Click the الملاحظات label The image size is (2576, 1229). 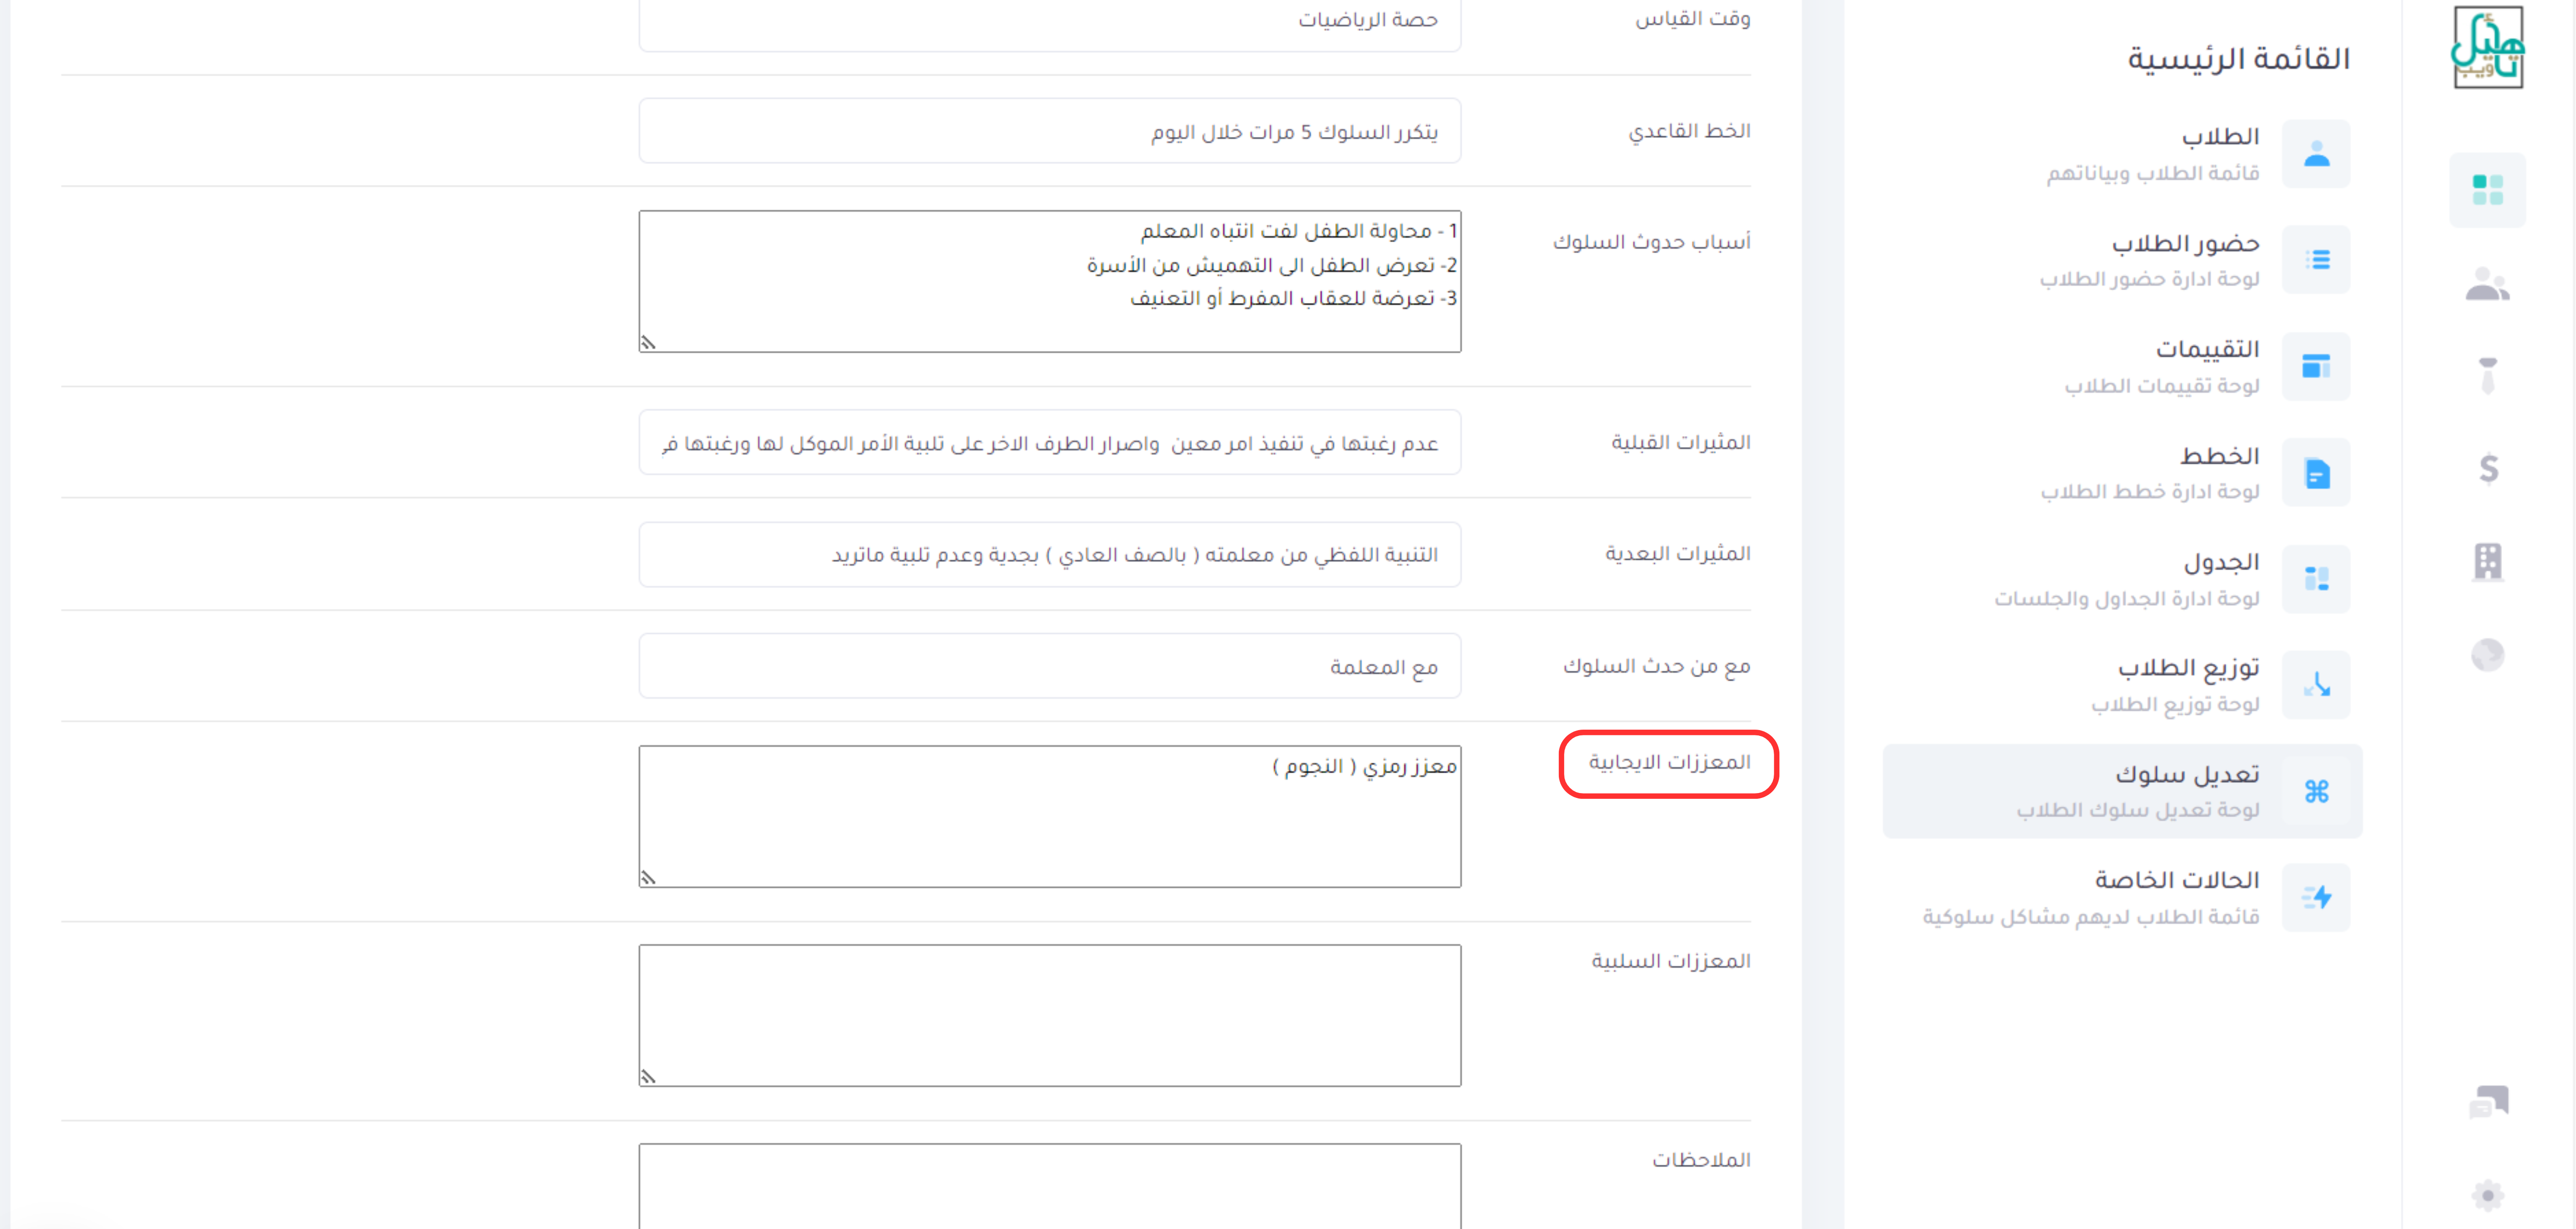tap(1701, 1160)
